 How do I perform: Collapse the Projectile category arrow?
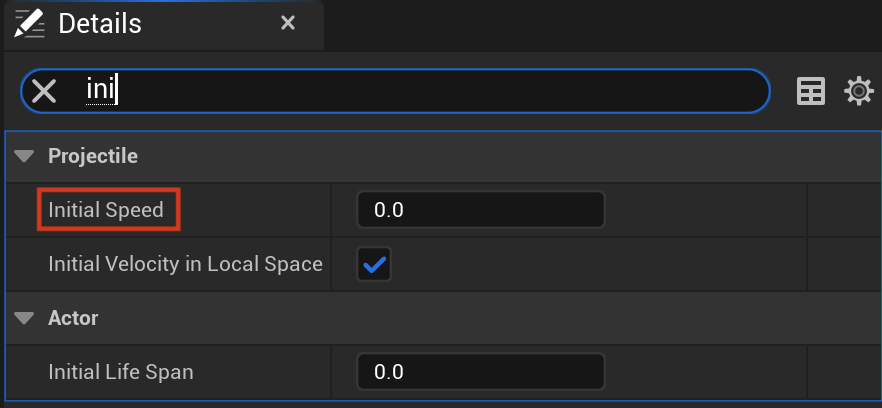click(24, 156)
